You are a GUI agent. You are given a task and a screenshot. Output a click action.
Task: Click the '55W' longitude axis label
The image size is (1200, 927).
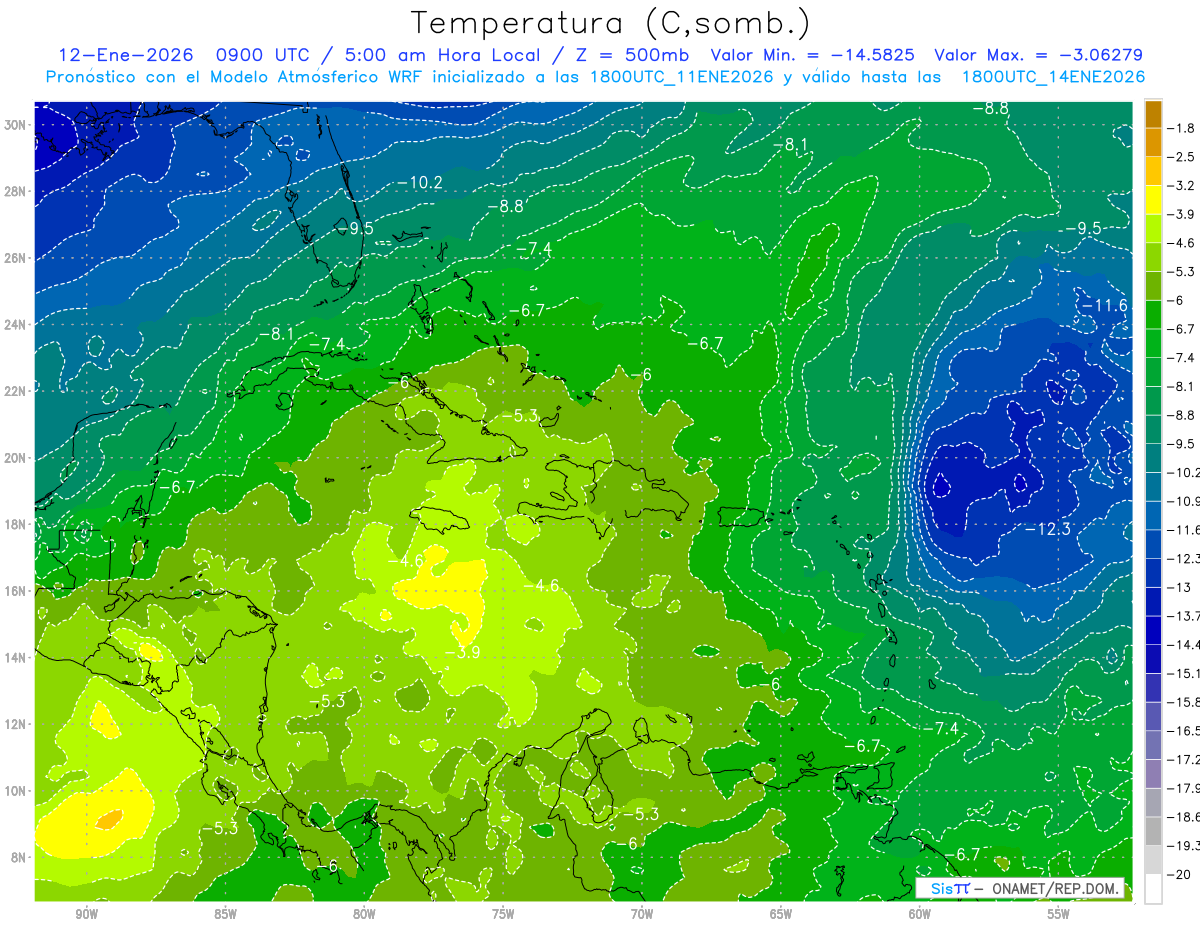point(1059,914)
